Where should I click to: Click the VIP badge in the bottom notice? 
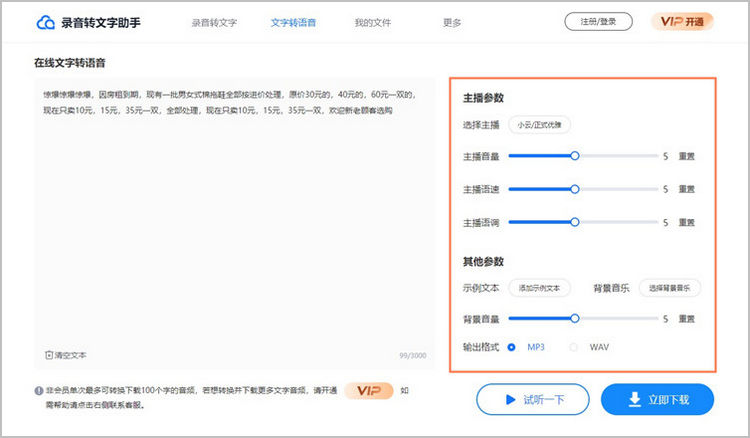click(x=369, y=391)
